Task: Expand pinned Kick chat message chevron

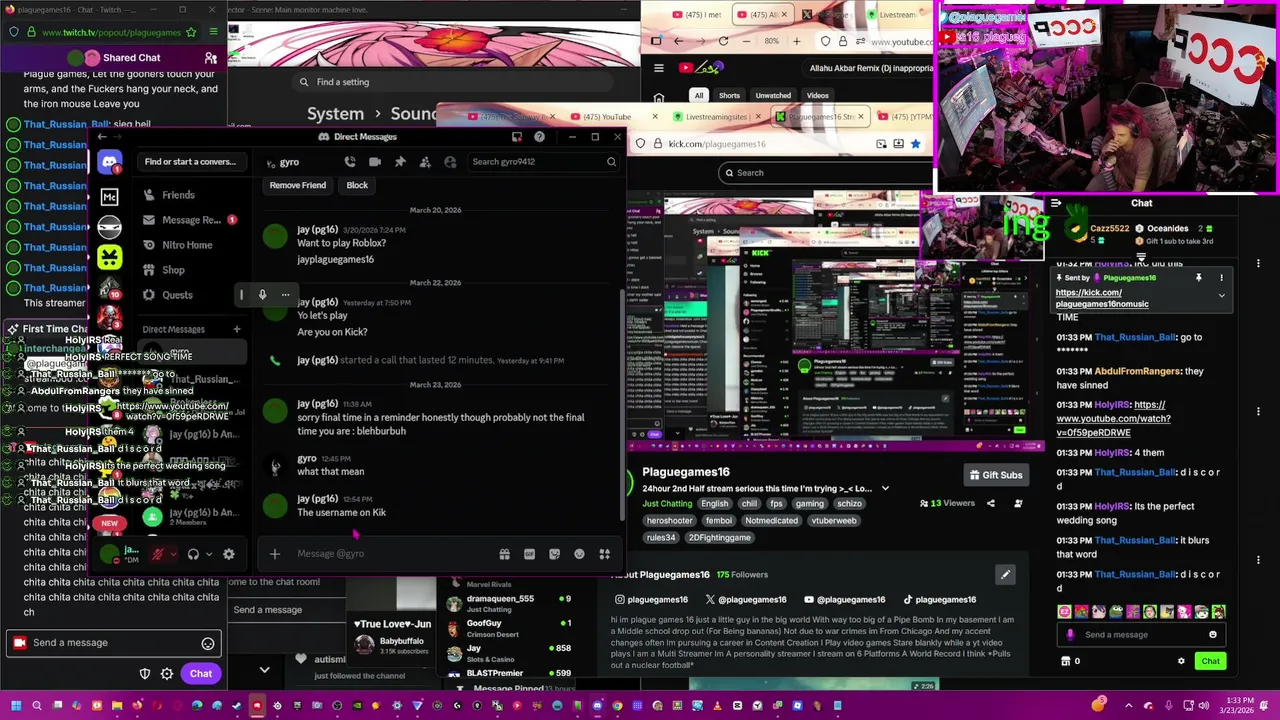Action: pos(1221,296)
